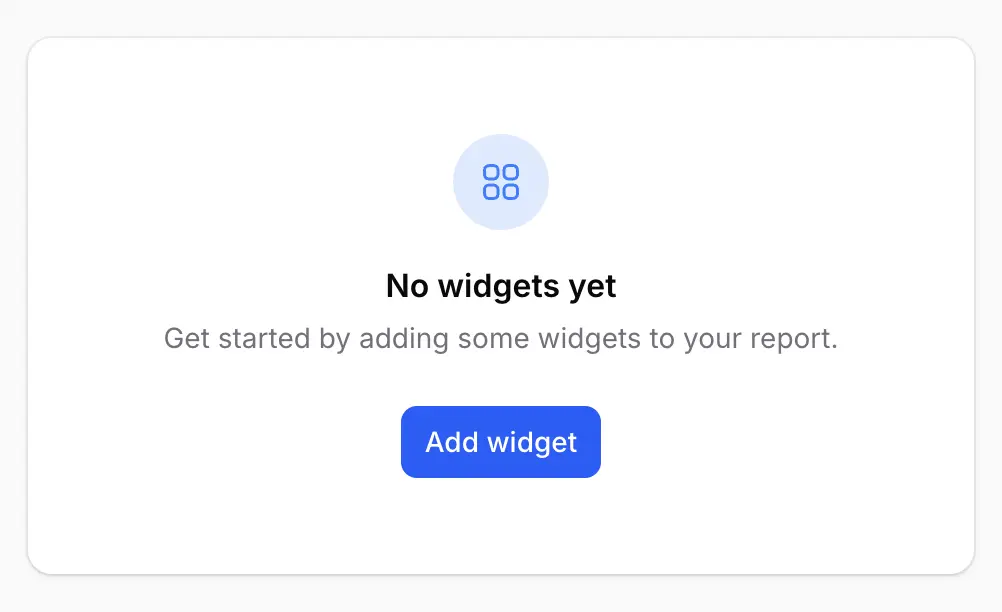Click the top-left square of grid icon

(492, 173)
